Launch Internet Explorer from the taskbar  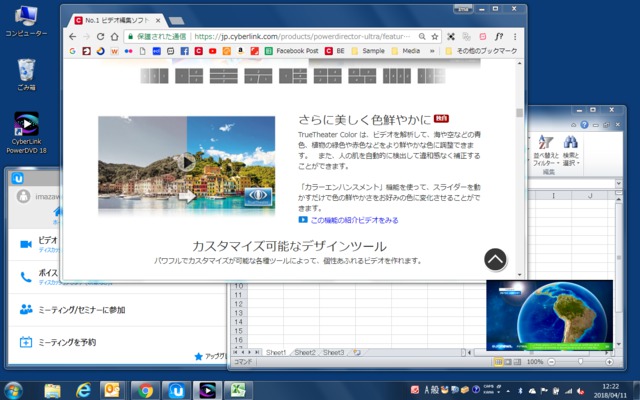84,389
